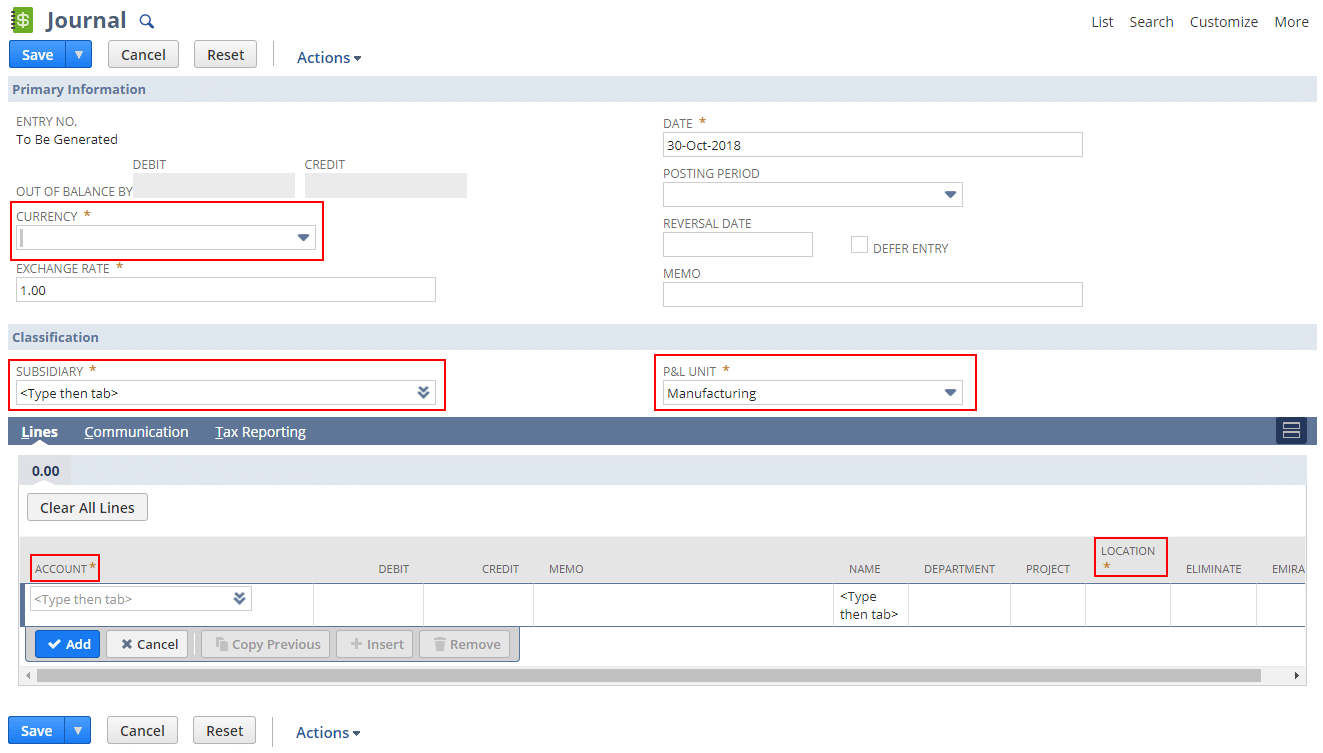This screenshot has height=753, width=1323.
Task: Click the Journal record icon
Action: click(x=21, y=20)
